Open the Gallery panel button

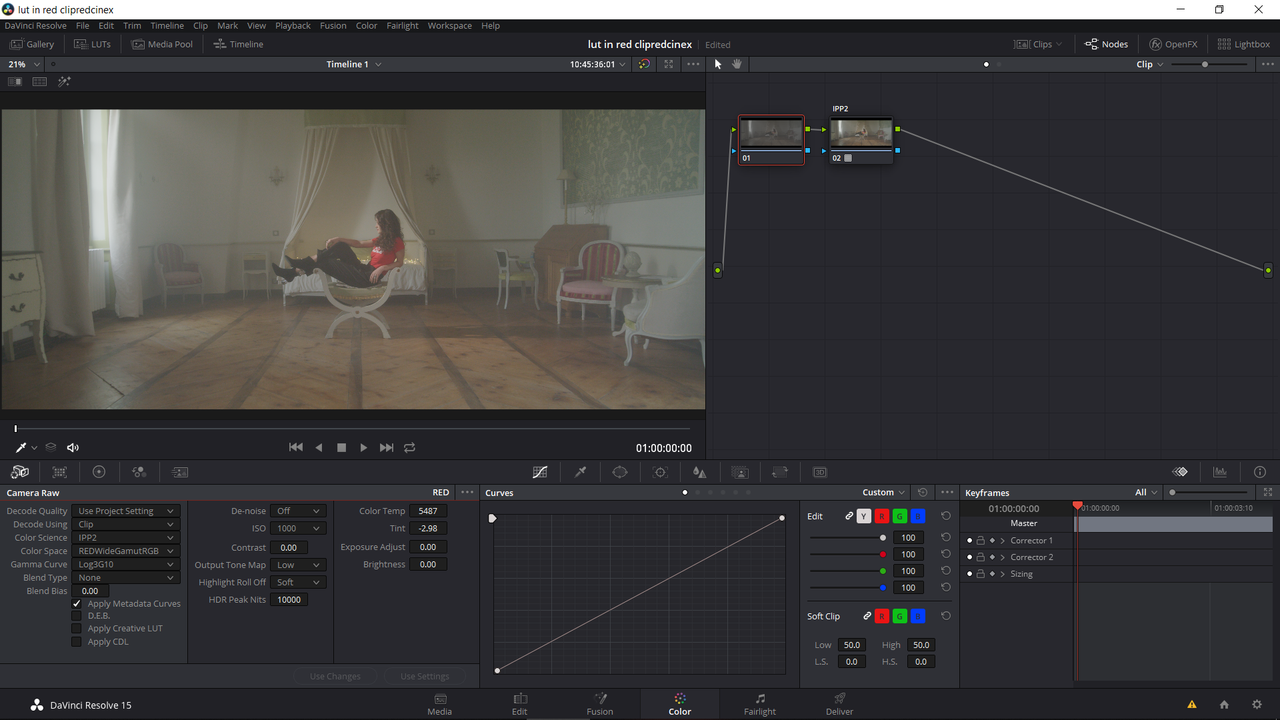pos(32,44)
